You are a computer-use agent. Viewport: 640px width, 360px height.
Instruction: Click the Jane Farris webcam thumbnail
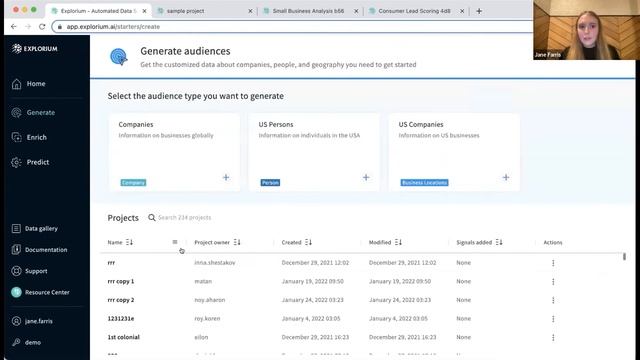coord(586,30)
